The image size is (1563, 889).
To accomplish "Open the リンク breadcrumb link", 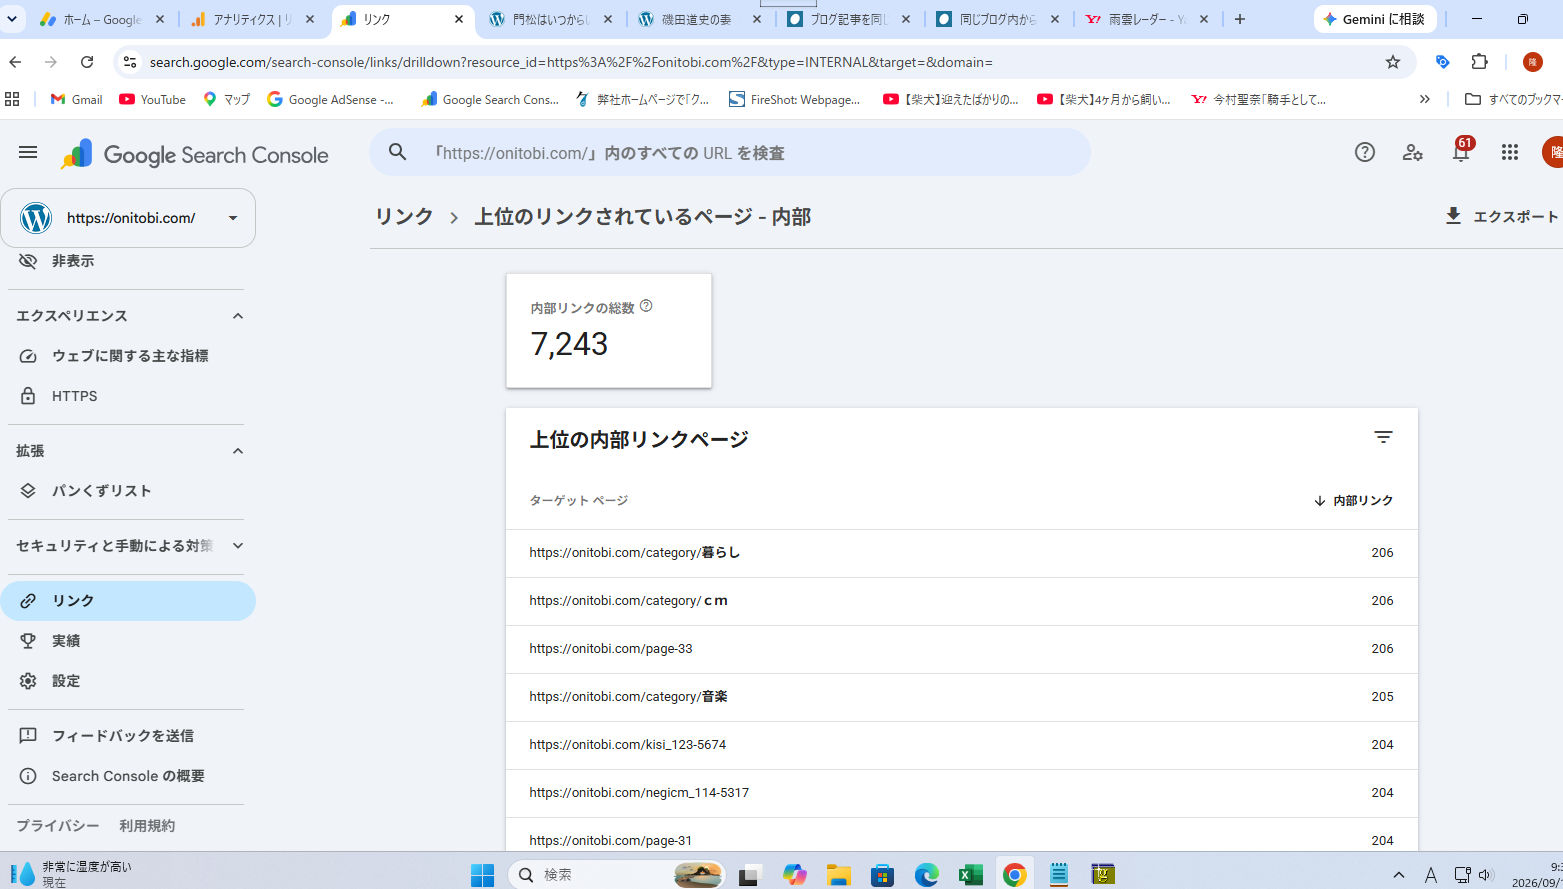I will pyautogui.click(x=404, y=216).
